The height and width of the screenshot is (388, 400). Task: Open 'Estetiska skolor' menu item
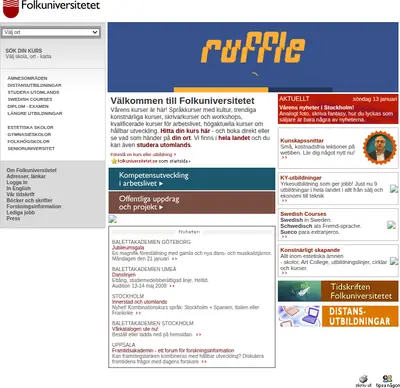[x=30, y=127]
